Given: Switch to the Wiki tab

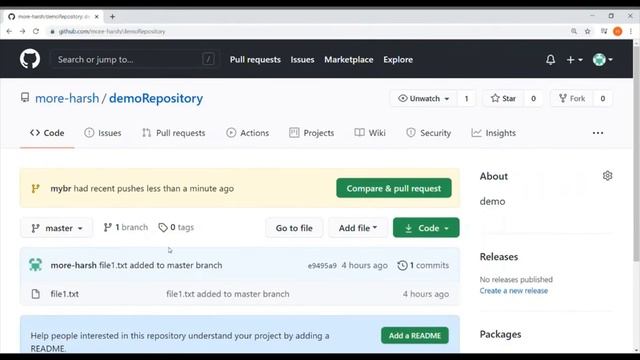Looking at the screenshot, I should pos(370,133).
